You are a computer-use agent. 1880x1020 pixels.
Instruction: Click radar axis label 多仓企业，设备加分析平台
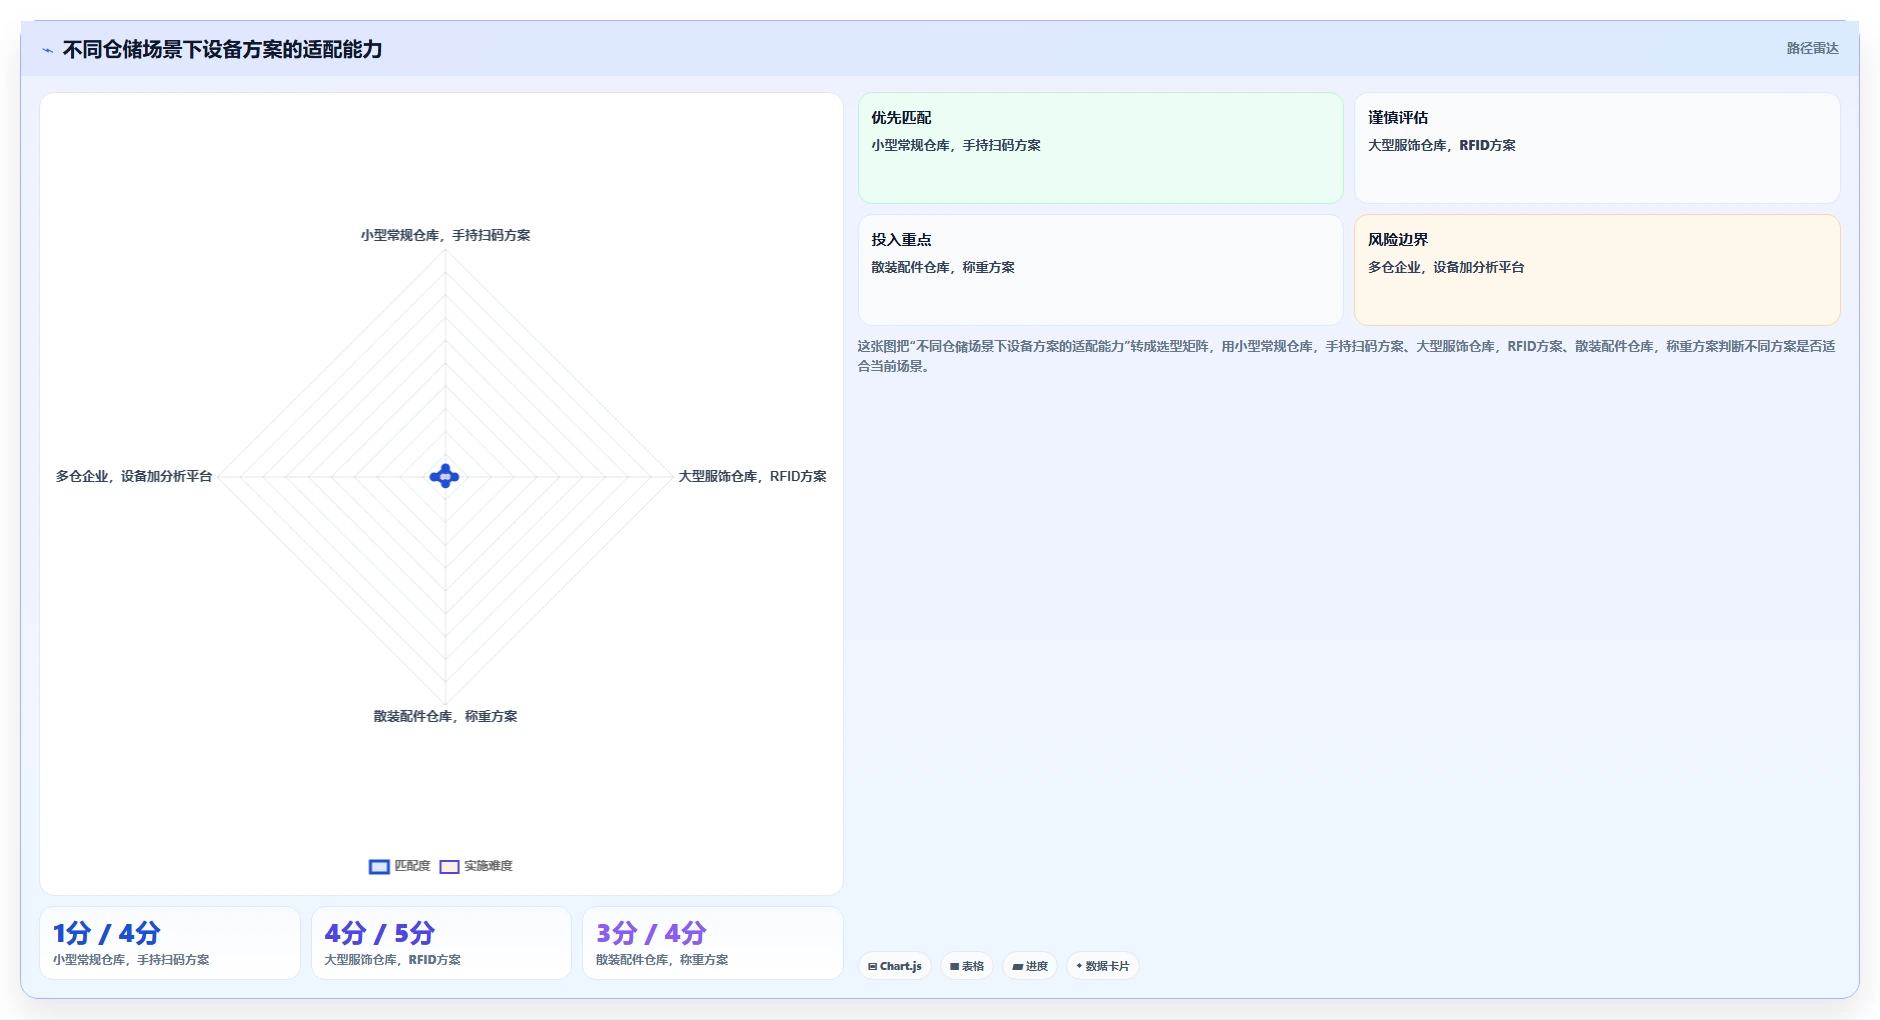coord(134,476)
